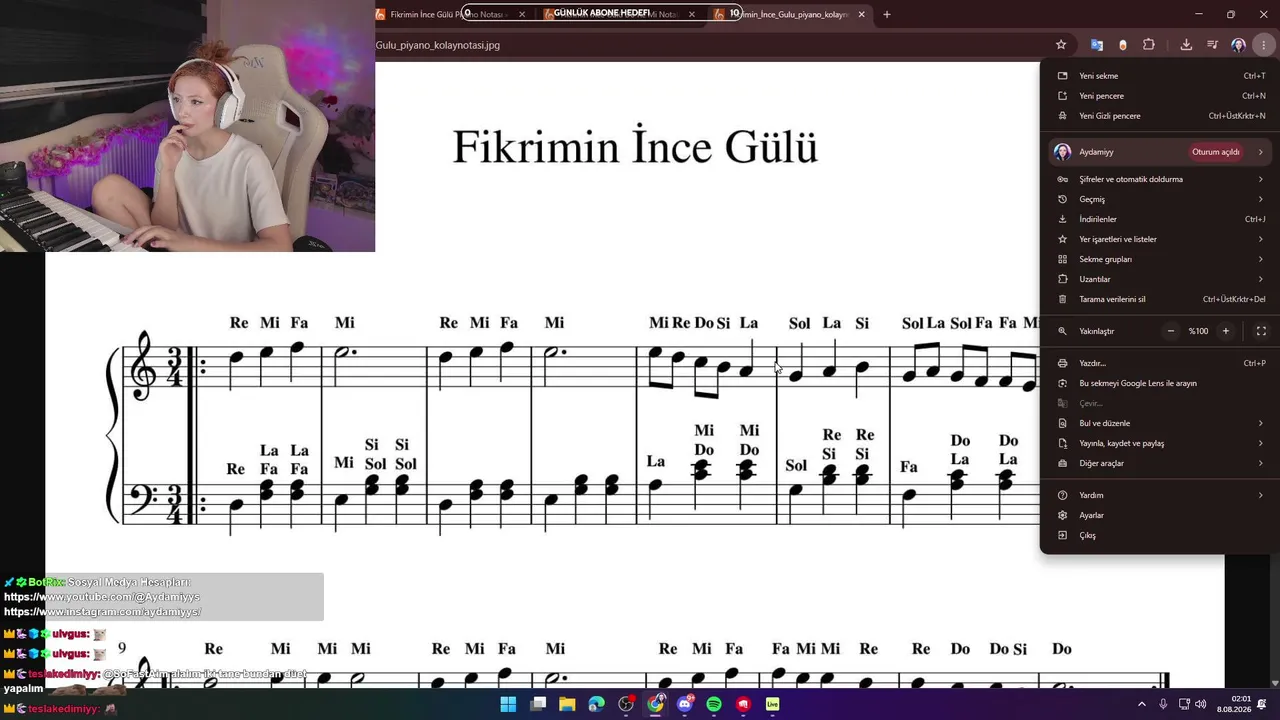Open Task View on the taskbar
Screen dimensions: 1280x720
(538, 704)
